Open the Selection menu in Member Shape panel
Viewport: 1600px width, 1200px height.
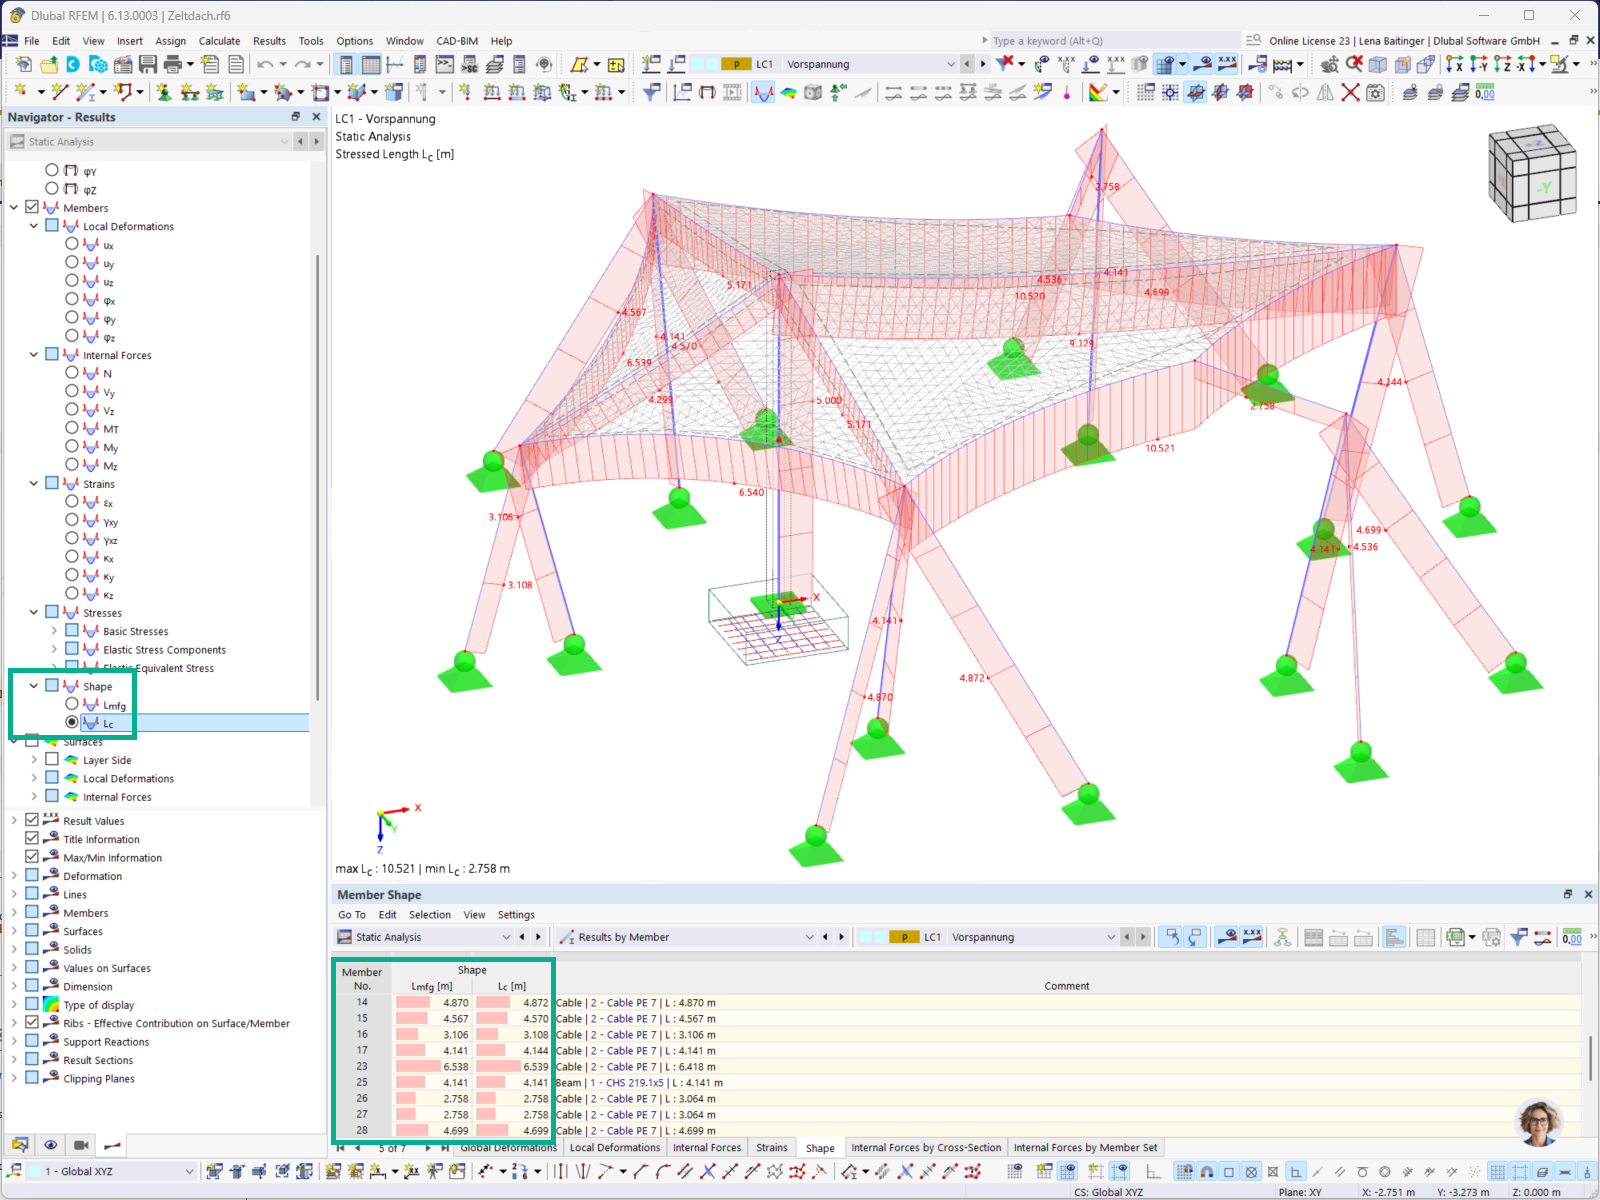pyautogui.click(x=430, y=915)
